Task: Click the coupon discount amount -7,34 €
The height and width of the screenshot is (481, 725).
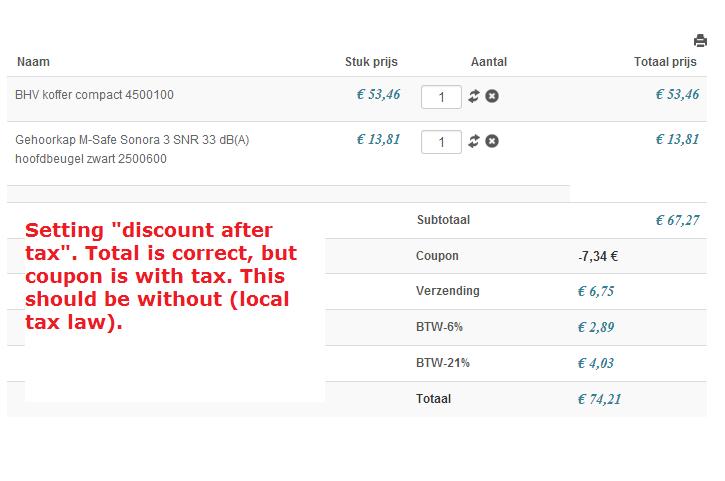Action: pyautogui.click(x=598, y=256)
